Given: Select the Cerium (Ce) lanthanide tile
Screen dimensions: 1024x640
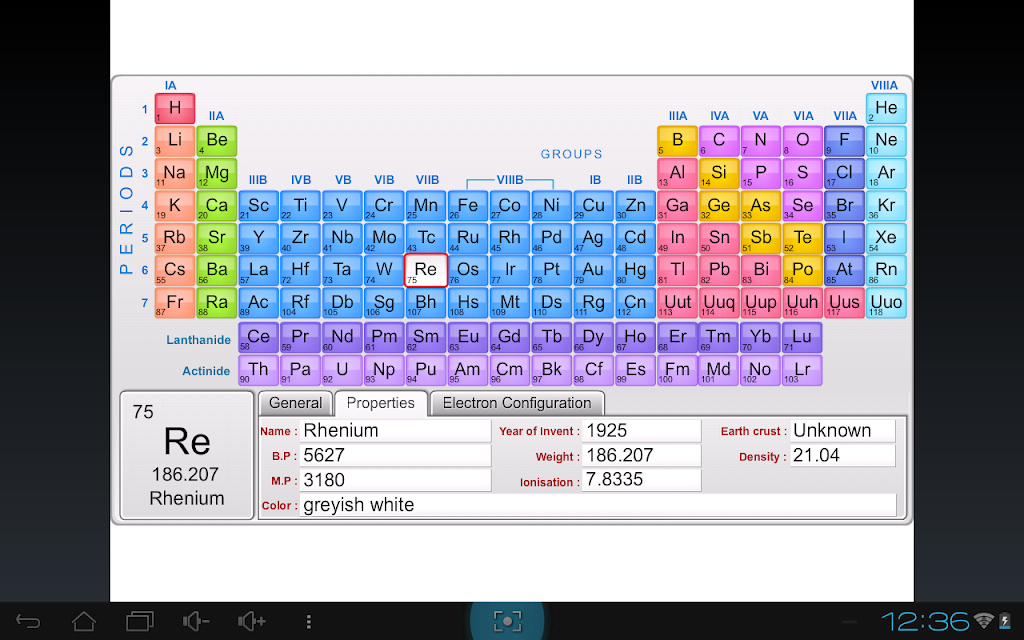Looking at the screenshot, I should click(258, 338).
